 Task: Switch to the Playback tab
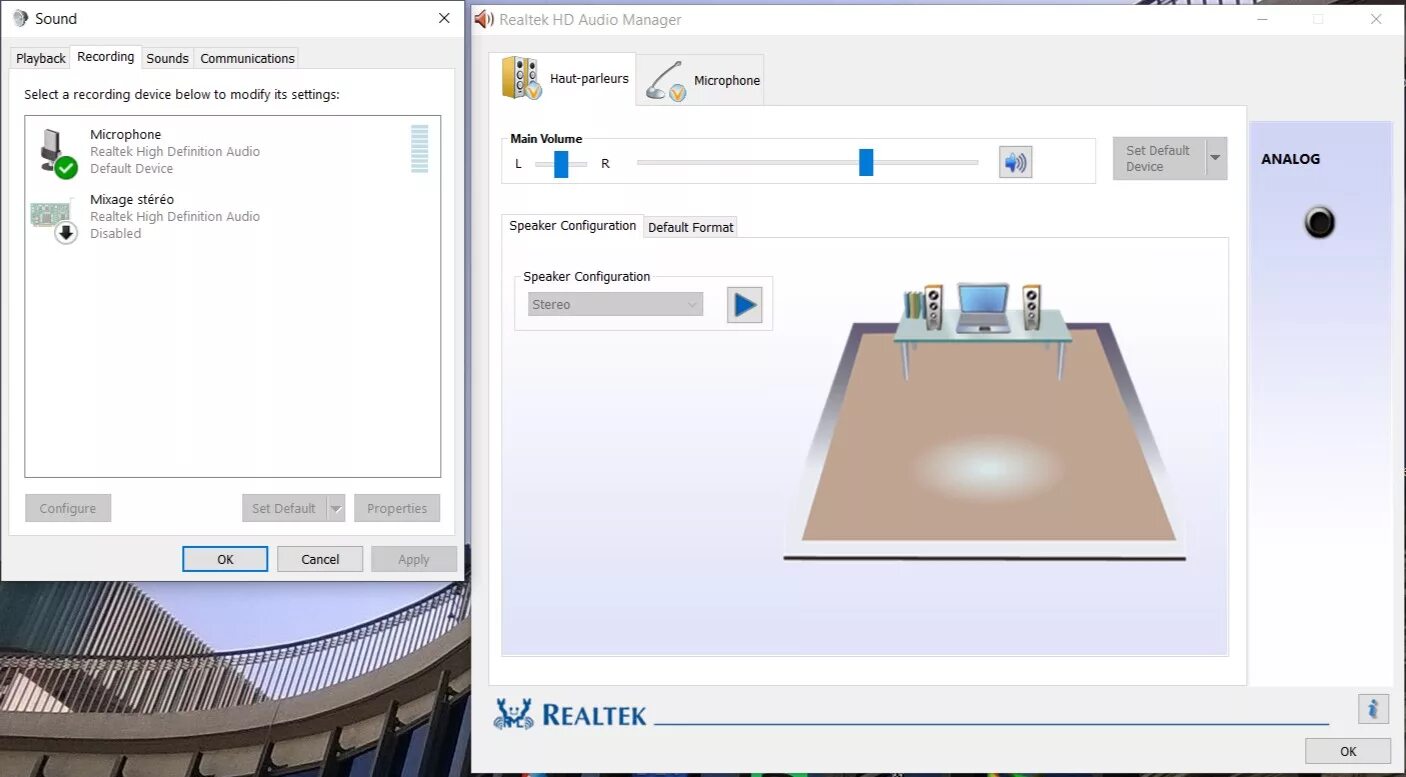41,58
